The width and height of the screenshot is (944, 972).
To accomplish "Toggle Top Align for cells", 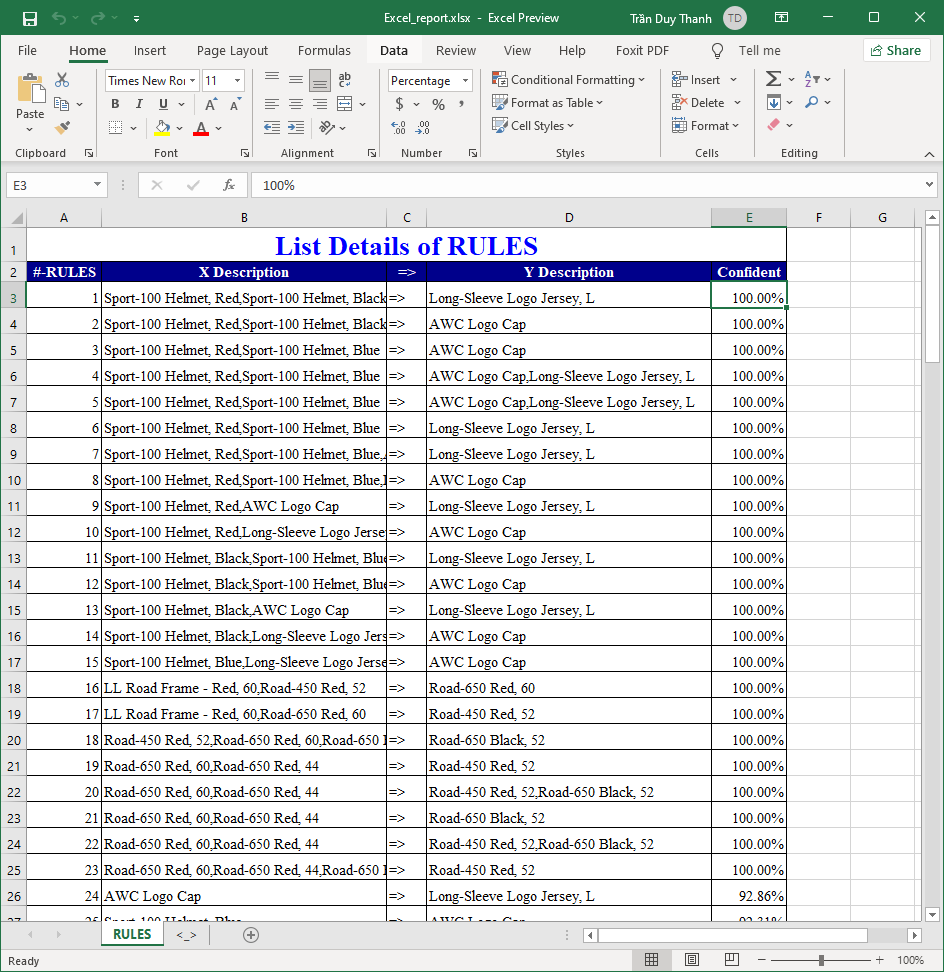I will coord(271,79).
